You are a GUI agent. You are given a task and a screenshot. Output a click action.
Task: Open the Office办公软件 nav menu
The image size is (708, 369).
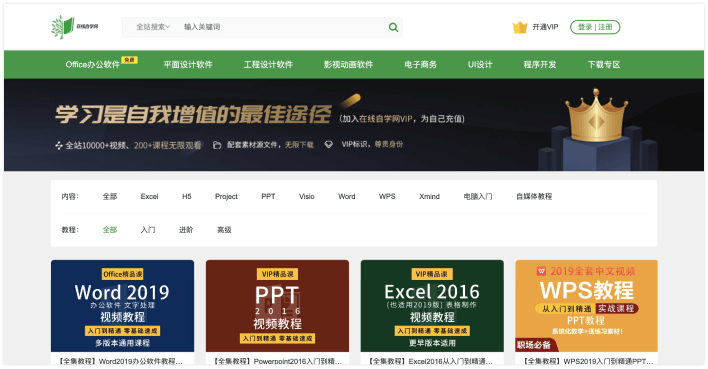93,65
